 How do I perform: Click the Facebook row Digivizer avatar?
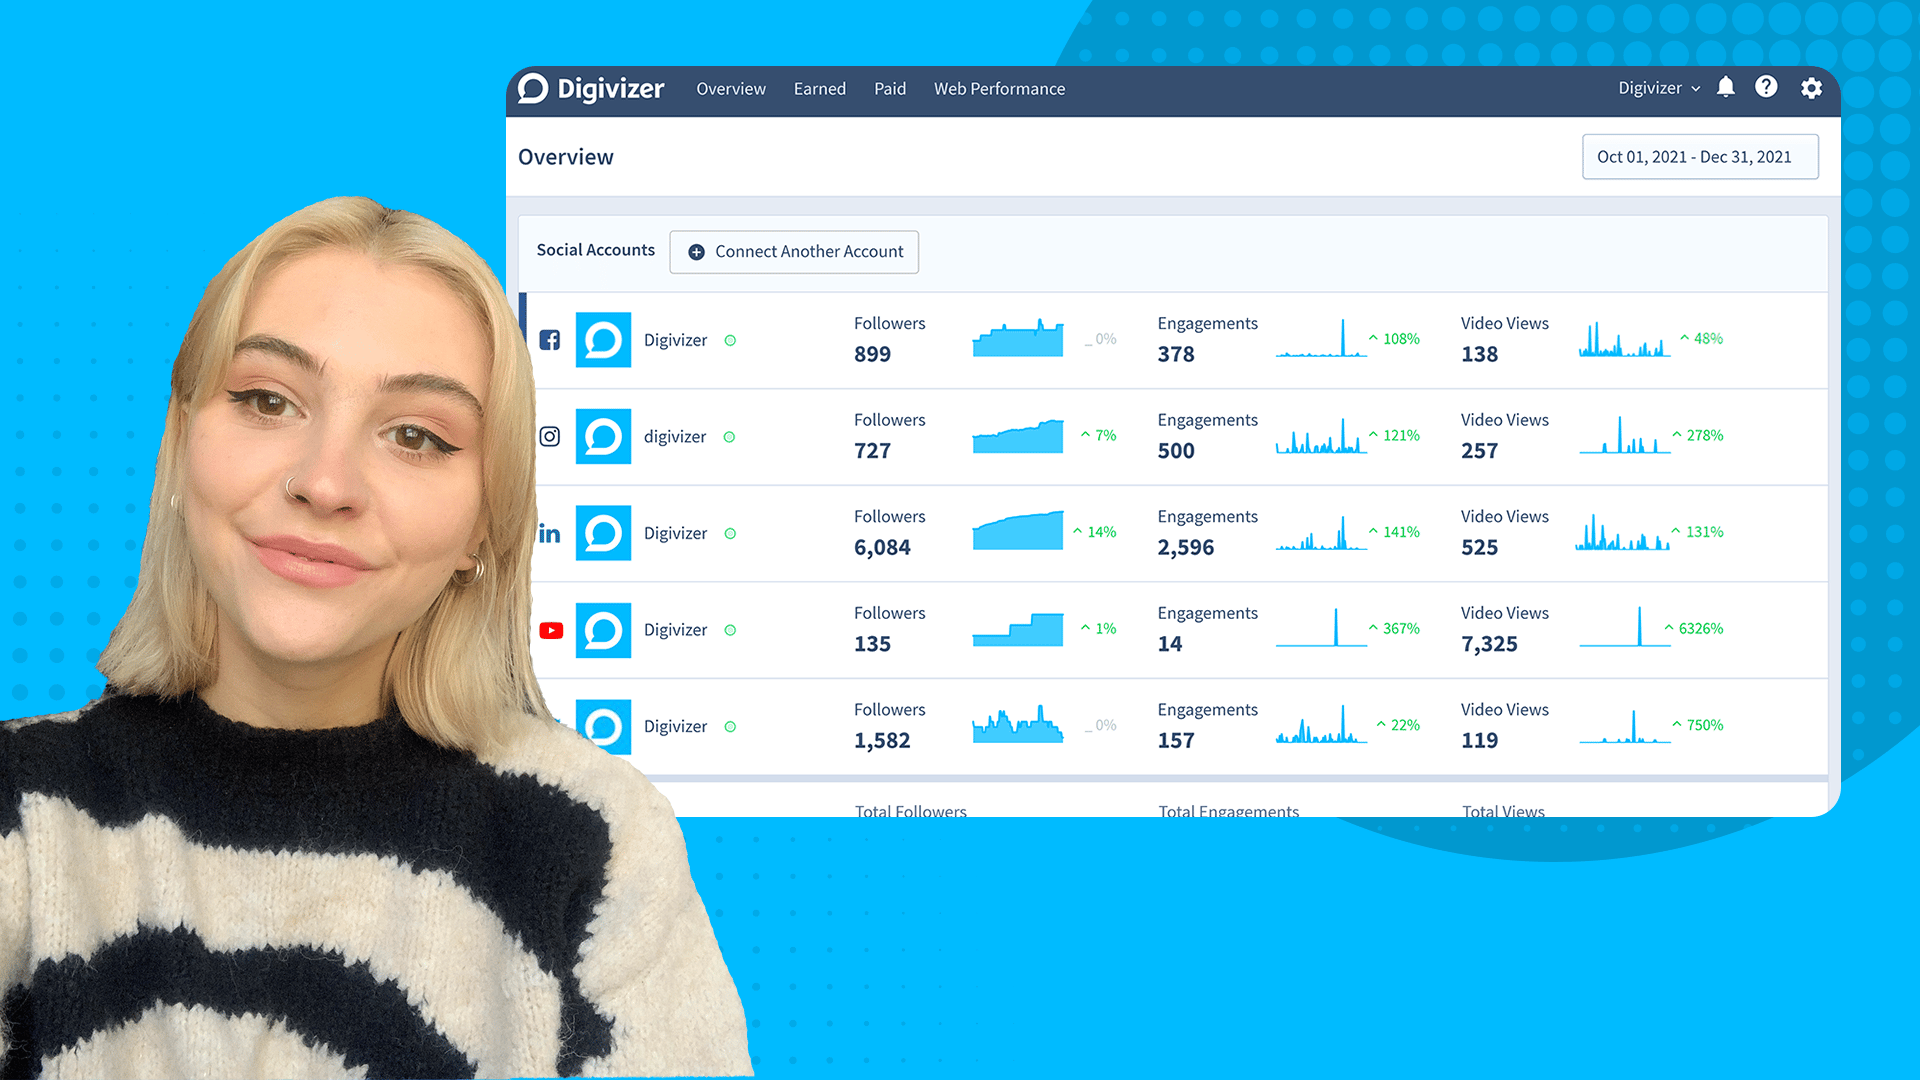(603, 340)
